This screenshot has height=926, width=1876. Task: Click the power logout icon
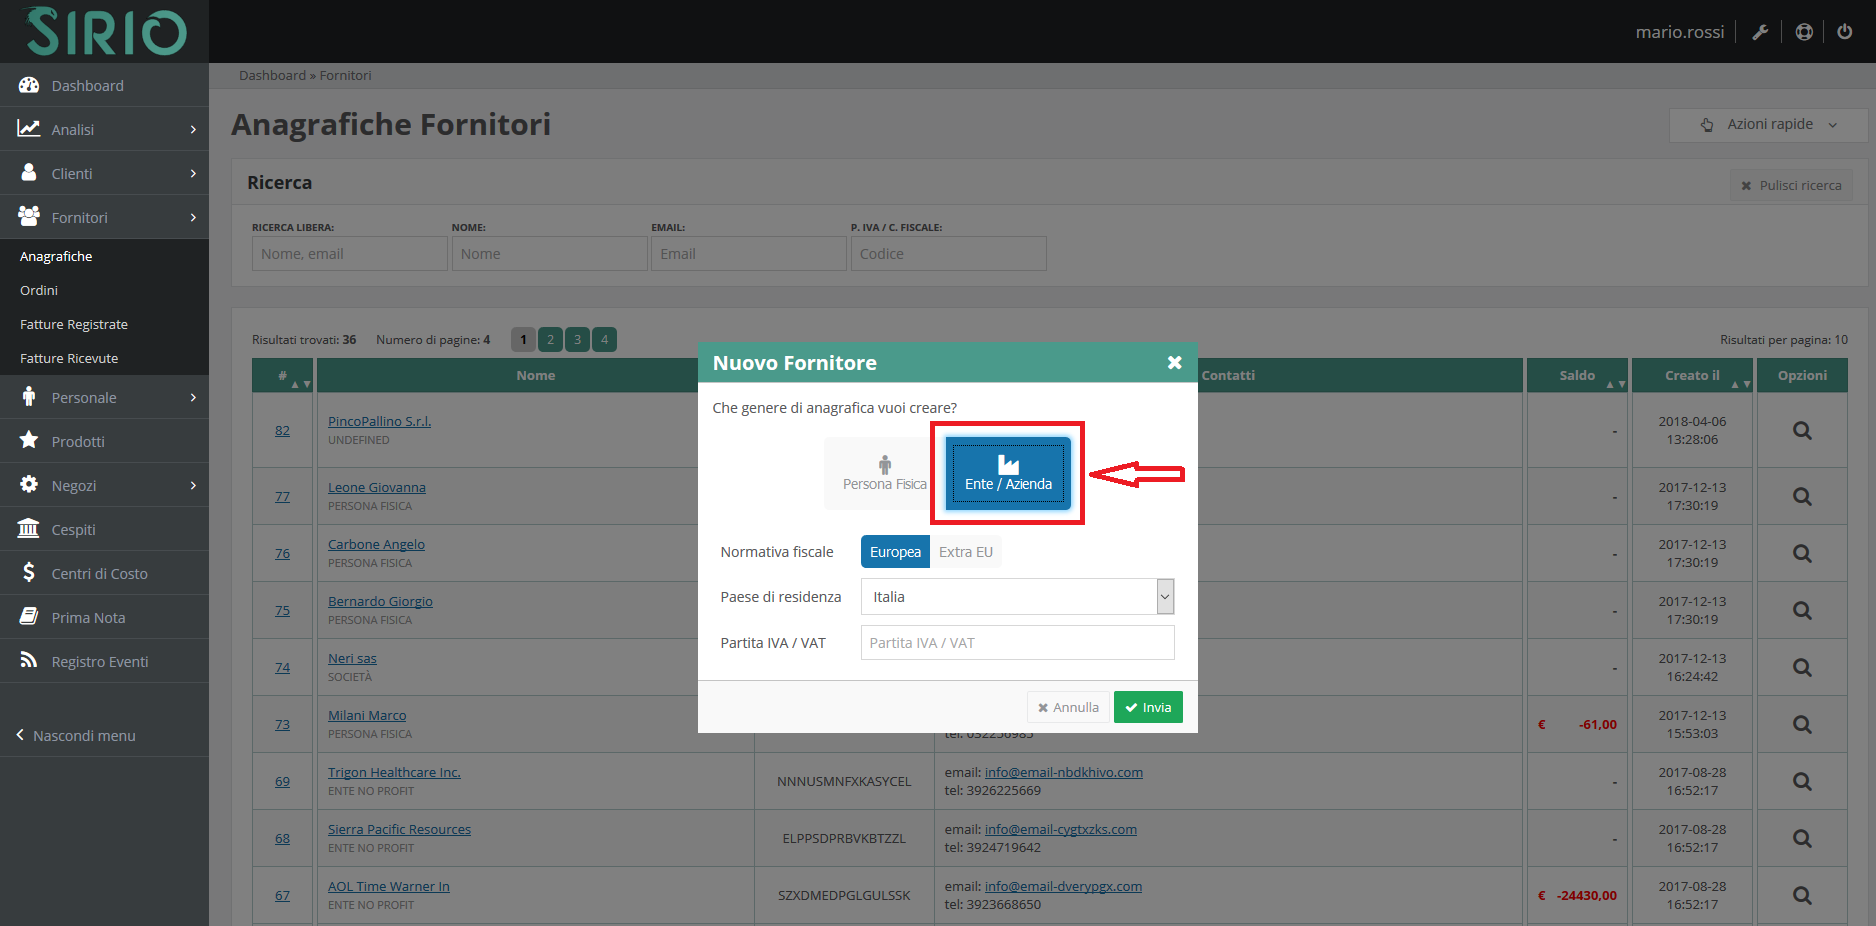pos(1845,32)
